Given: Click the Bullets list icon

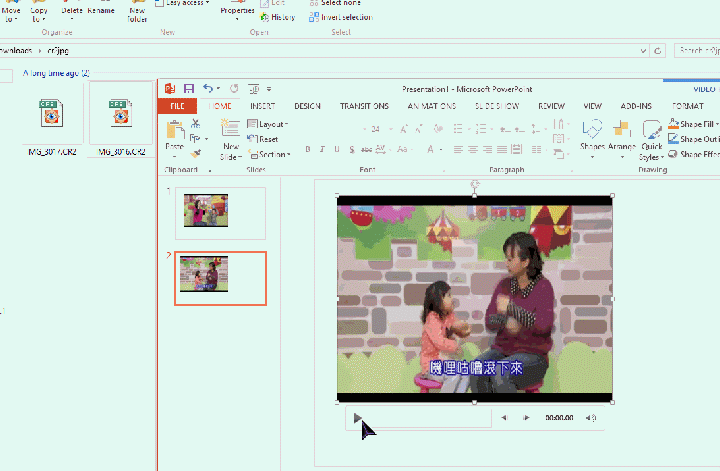Looking at the screenshot, I should tap(458, 129).
